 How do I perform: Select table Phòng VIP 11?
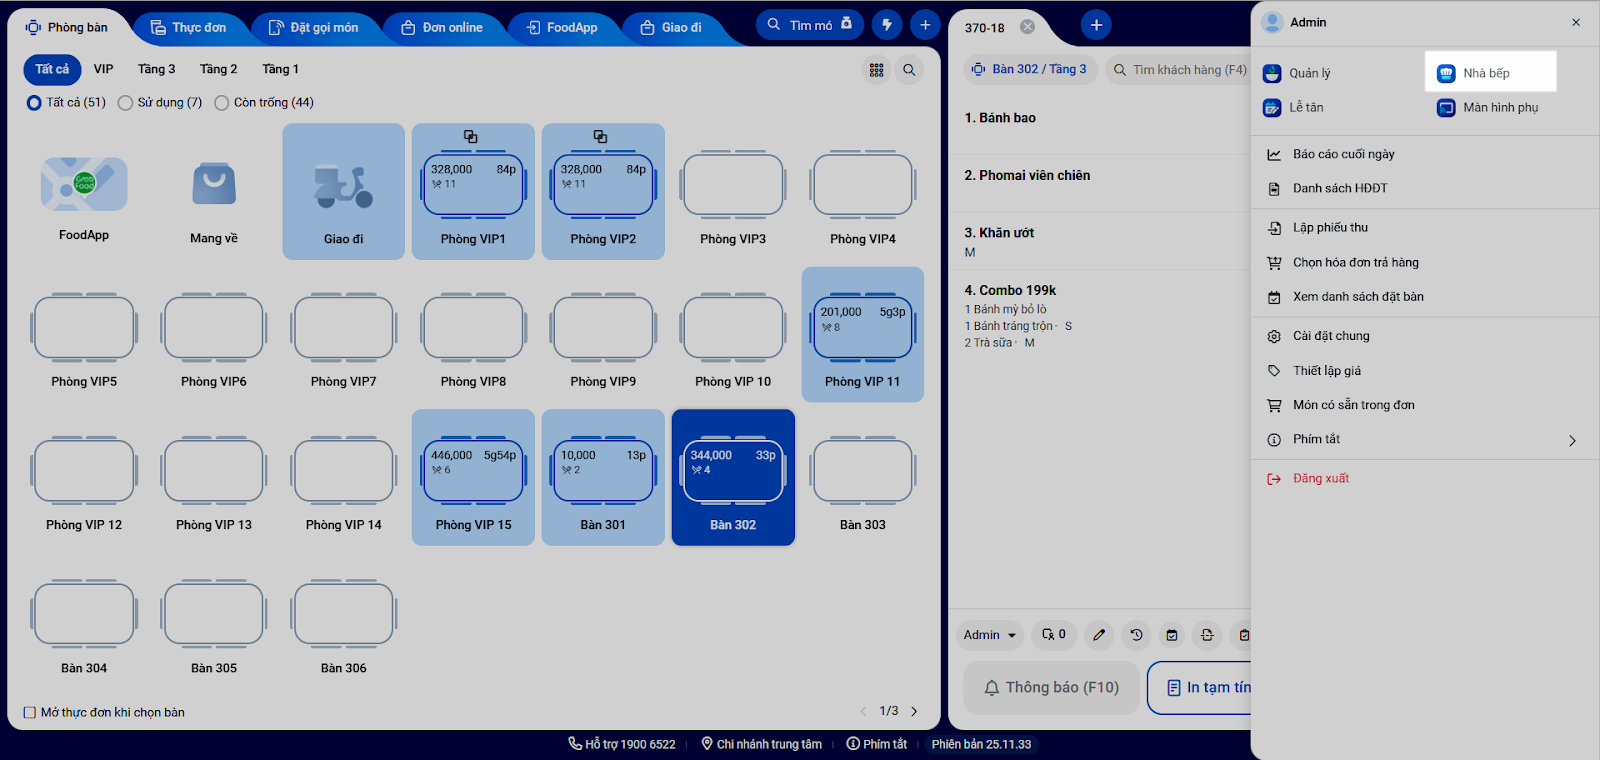(863, 335)
